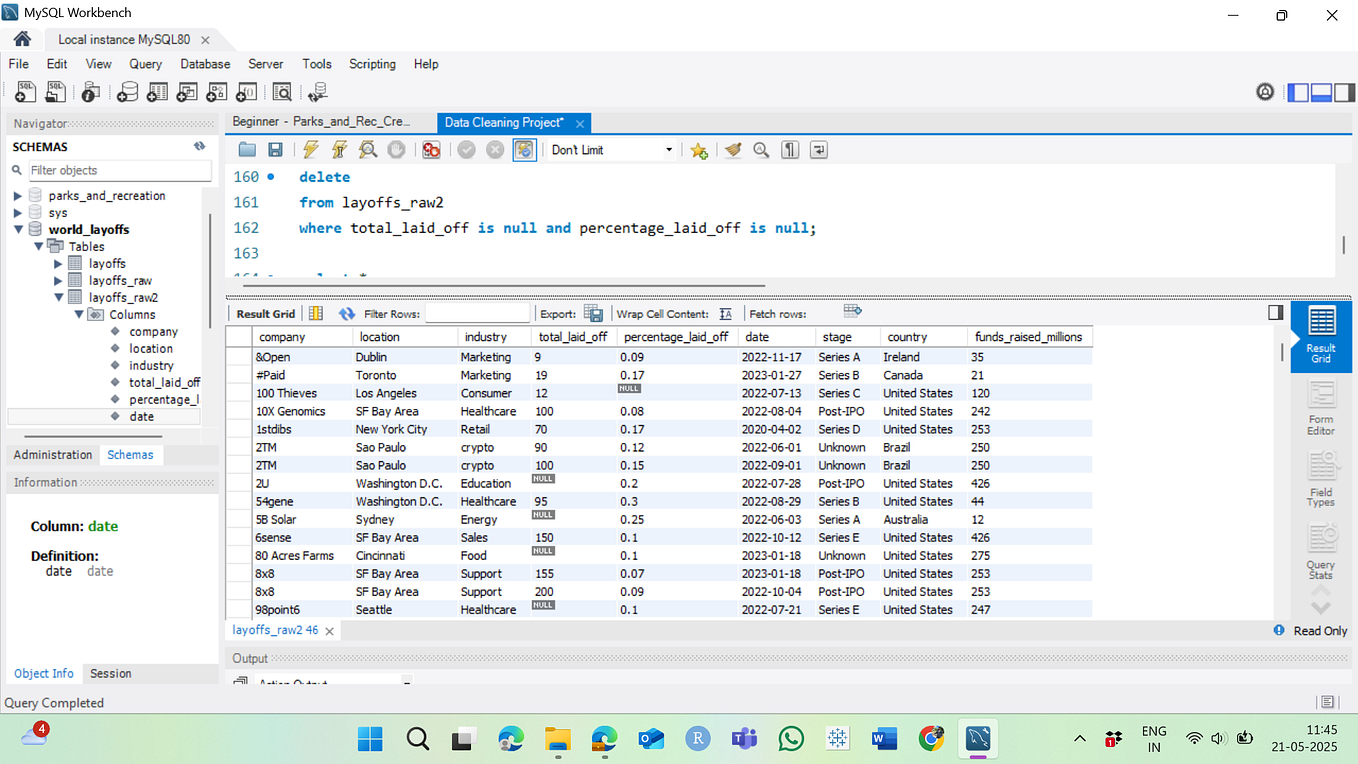Viewport: 1358px width, 764px height.
Task: Open an SQL script file icon
Action: (55, 91)
